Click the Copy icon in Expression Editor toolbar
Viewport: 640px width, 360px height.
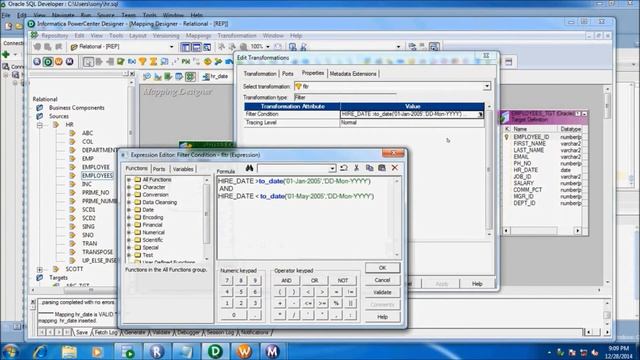click(x=369, y=168)
